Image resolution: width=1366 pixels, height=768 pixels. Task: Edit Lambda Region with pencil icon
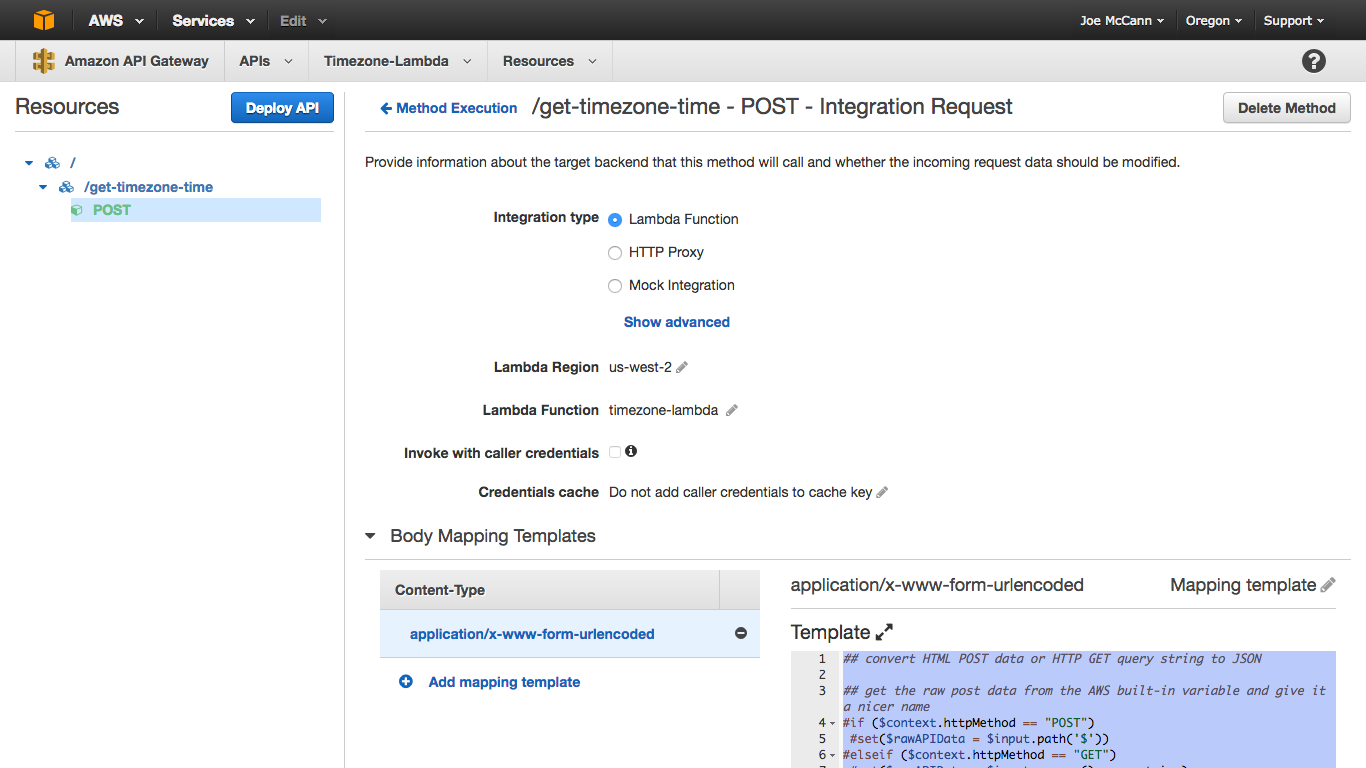pyautogui.click(x=682, y=367)
